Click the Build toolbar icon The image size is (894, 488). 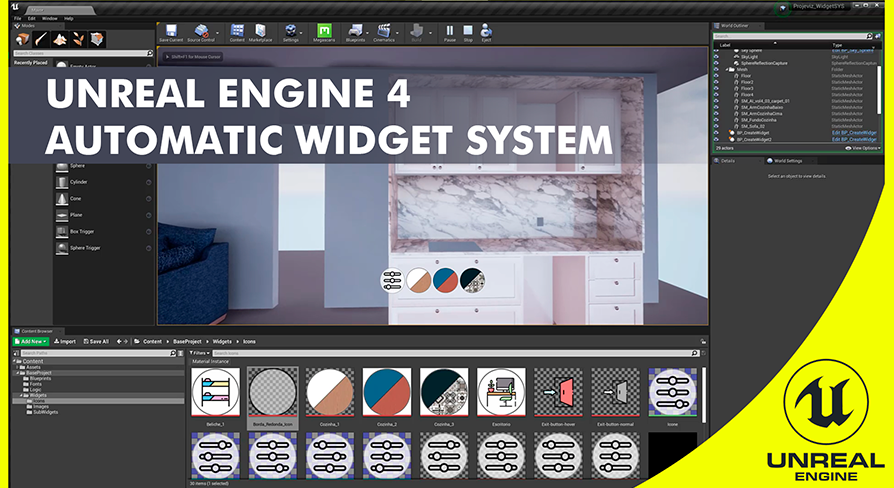[x=417, y=32]
